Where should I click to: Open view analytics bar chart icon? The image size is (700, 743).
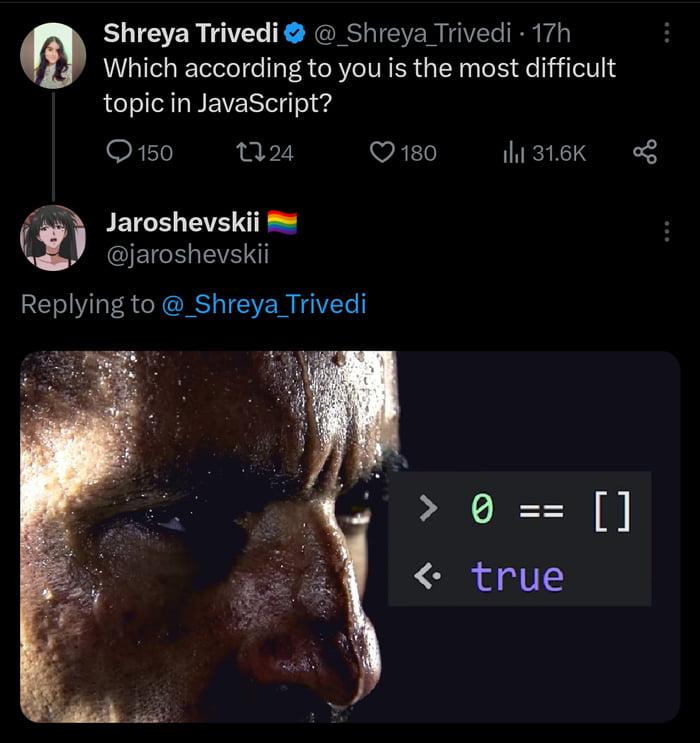[513, 152]
